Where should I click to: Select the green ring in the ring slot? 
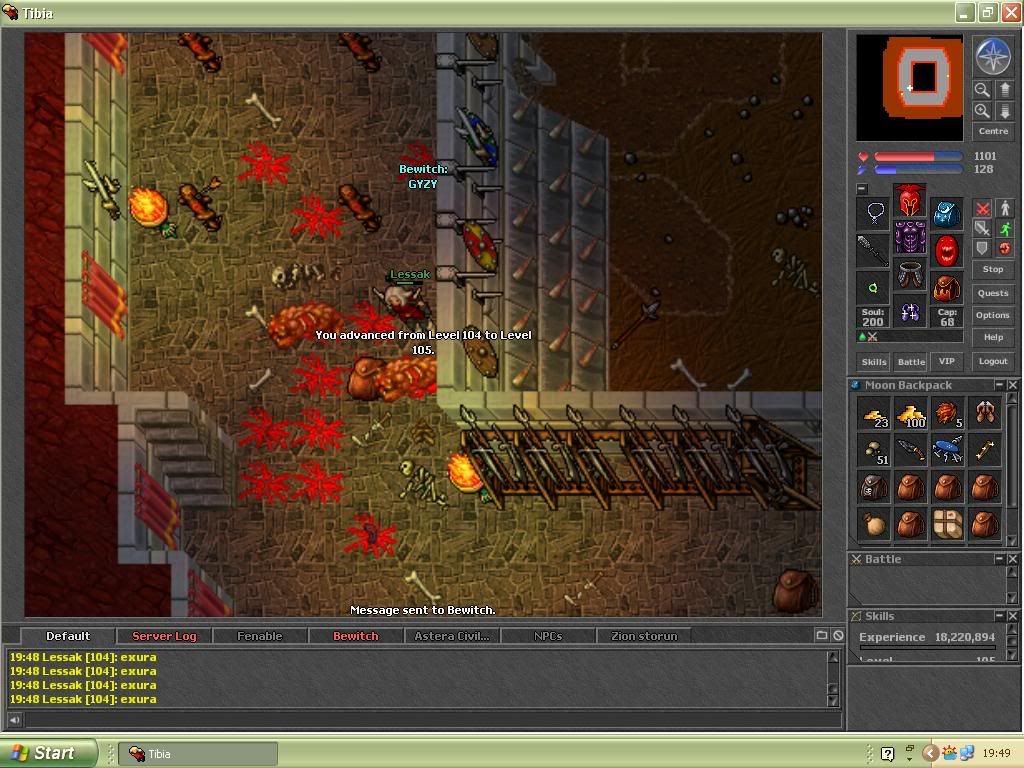(873, 287)
